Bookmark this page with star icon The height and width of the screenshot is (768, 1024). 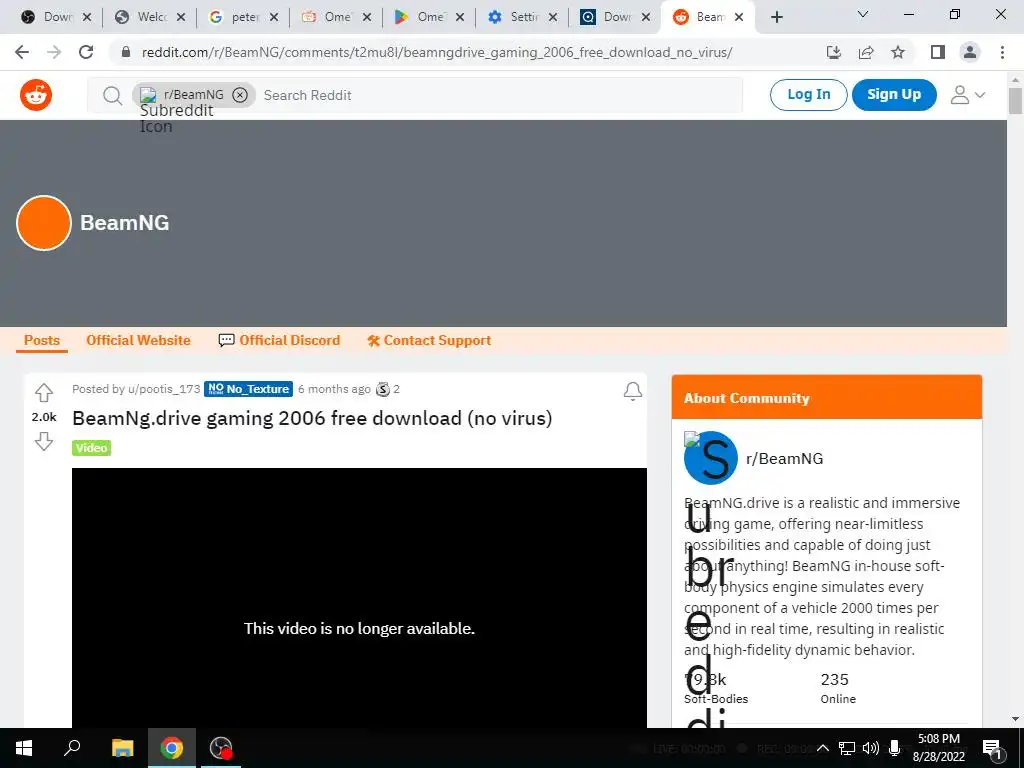point(898,52)
